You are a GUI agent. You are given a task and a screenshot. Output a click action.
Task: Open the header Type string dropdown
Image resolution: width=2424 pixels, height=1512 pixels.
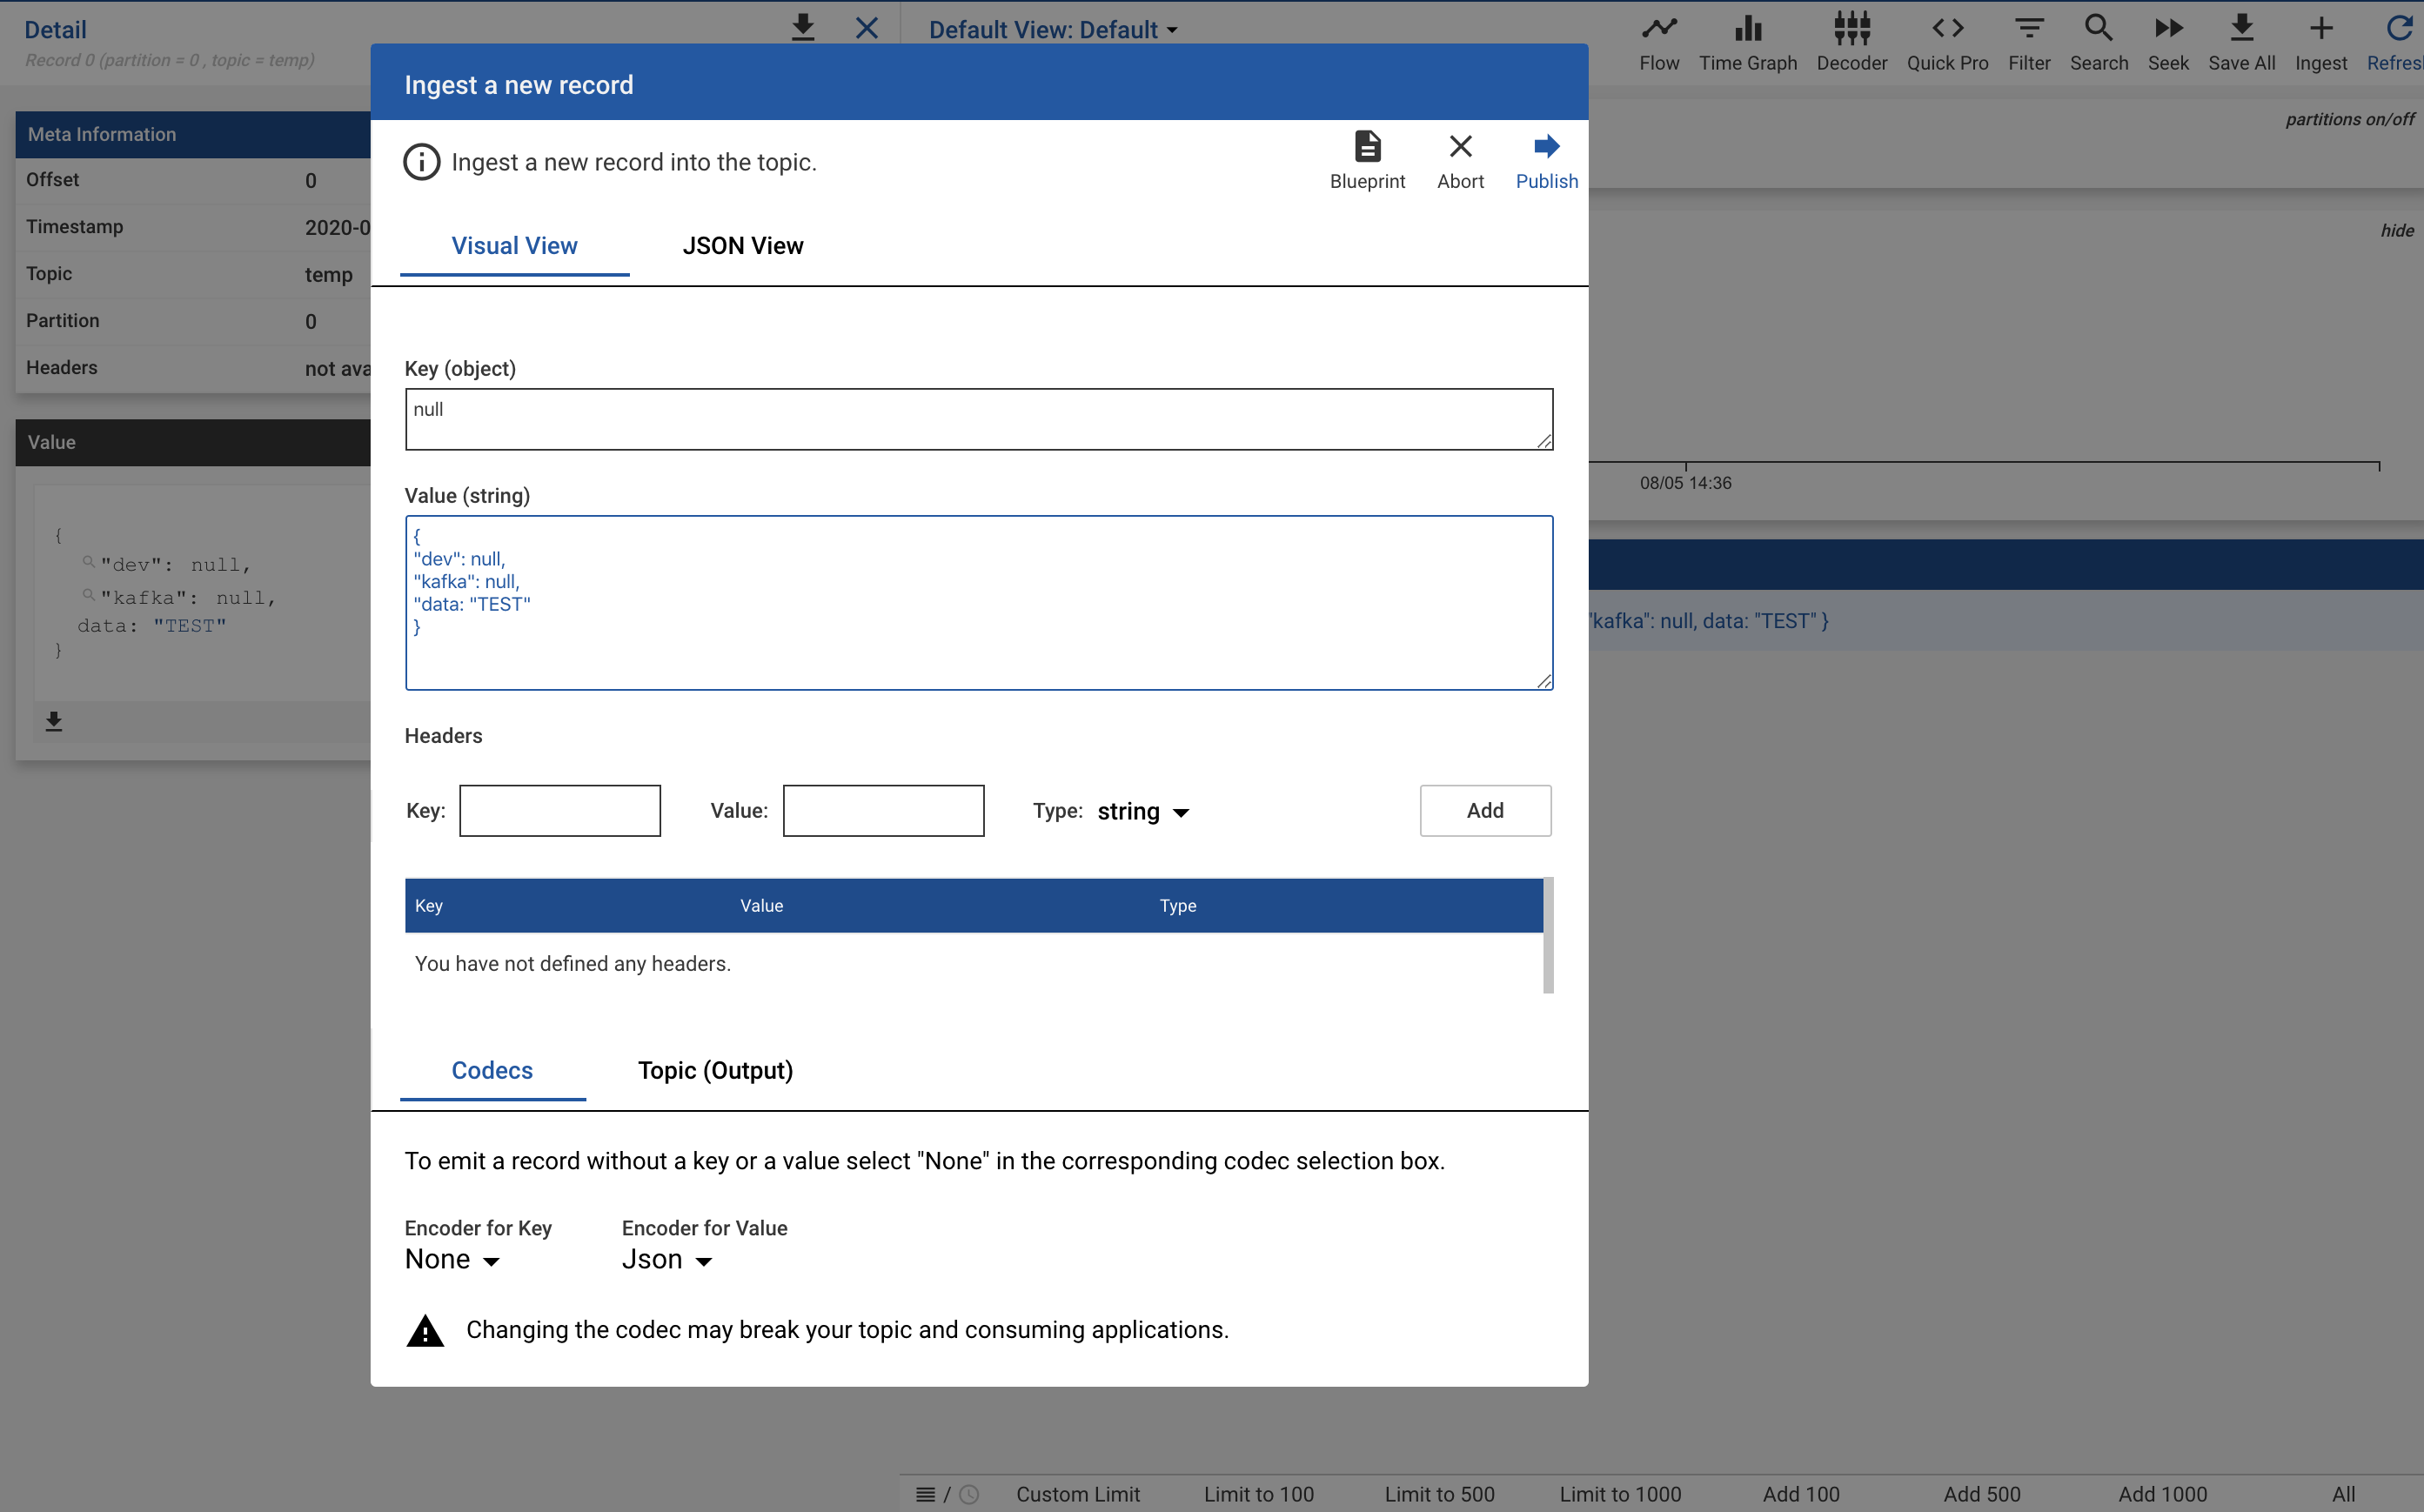click(1143, 811)
